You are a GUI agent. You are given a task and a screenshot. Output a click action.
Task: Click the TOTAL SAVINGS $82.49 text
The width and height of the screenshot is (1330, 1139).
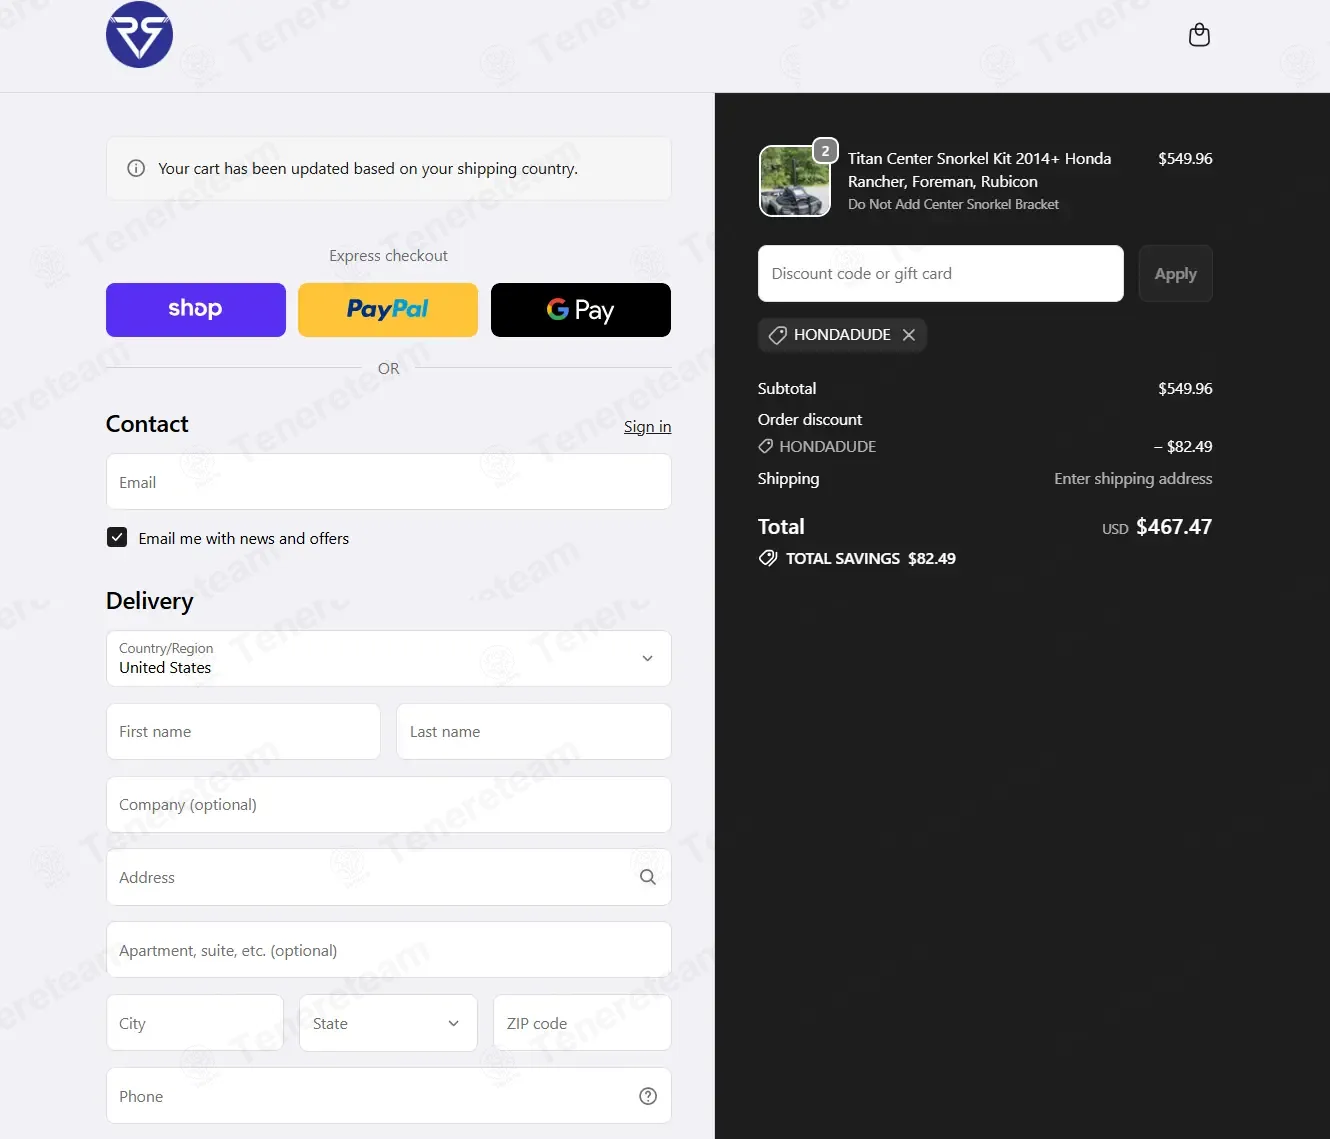pyautogui.click(x=871, y=558)
